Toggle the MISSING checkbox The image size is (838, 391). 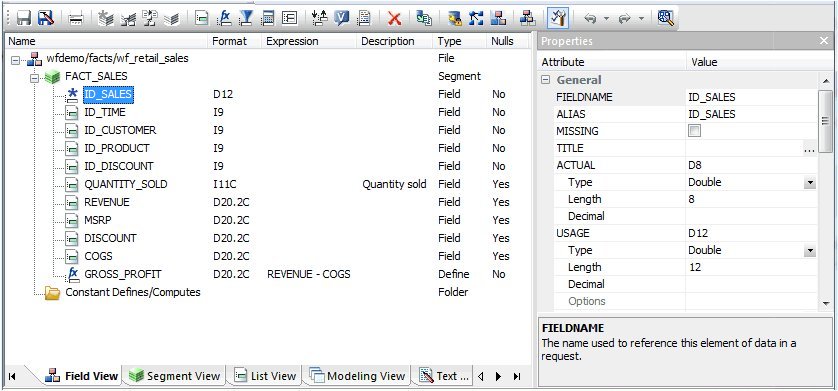tap(695, 131)
